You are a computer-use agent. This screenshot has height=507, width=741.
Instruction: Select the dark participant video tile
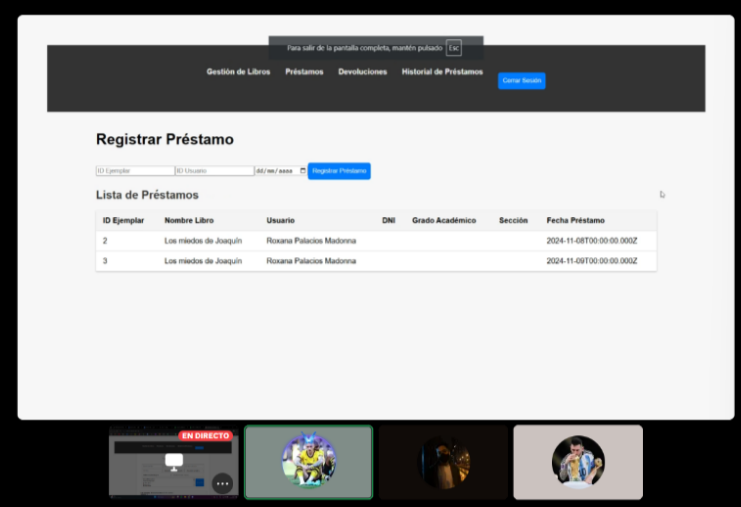(443, 461)
